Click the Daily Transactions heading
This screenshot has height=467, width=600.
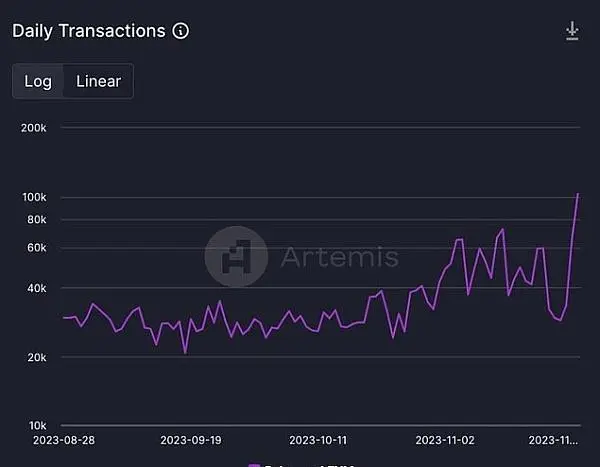pyautogui.click(x=89, y=31)
